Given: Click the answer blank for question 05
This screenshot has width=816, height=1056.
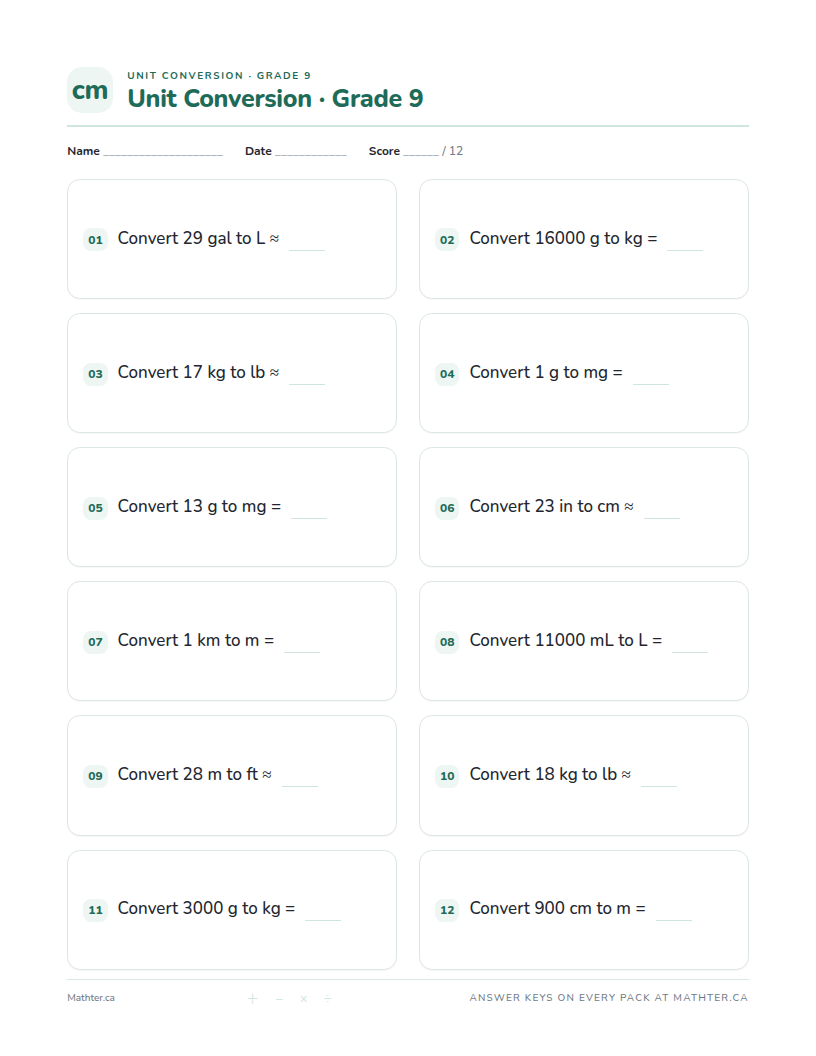Looking at the screenshot, I should 309,516.
